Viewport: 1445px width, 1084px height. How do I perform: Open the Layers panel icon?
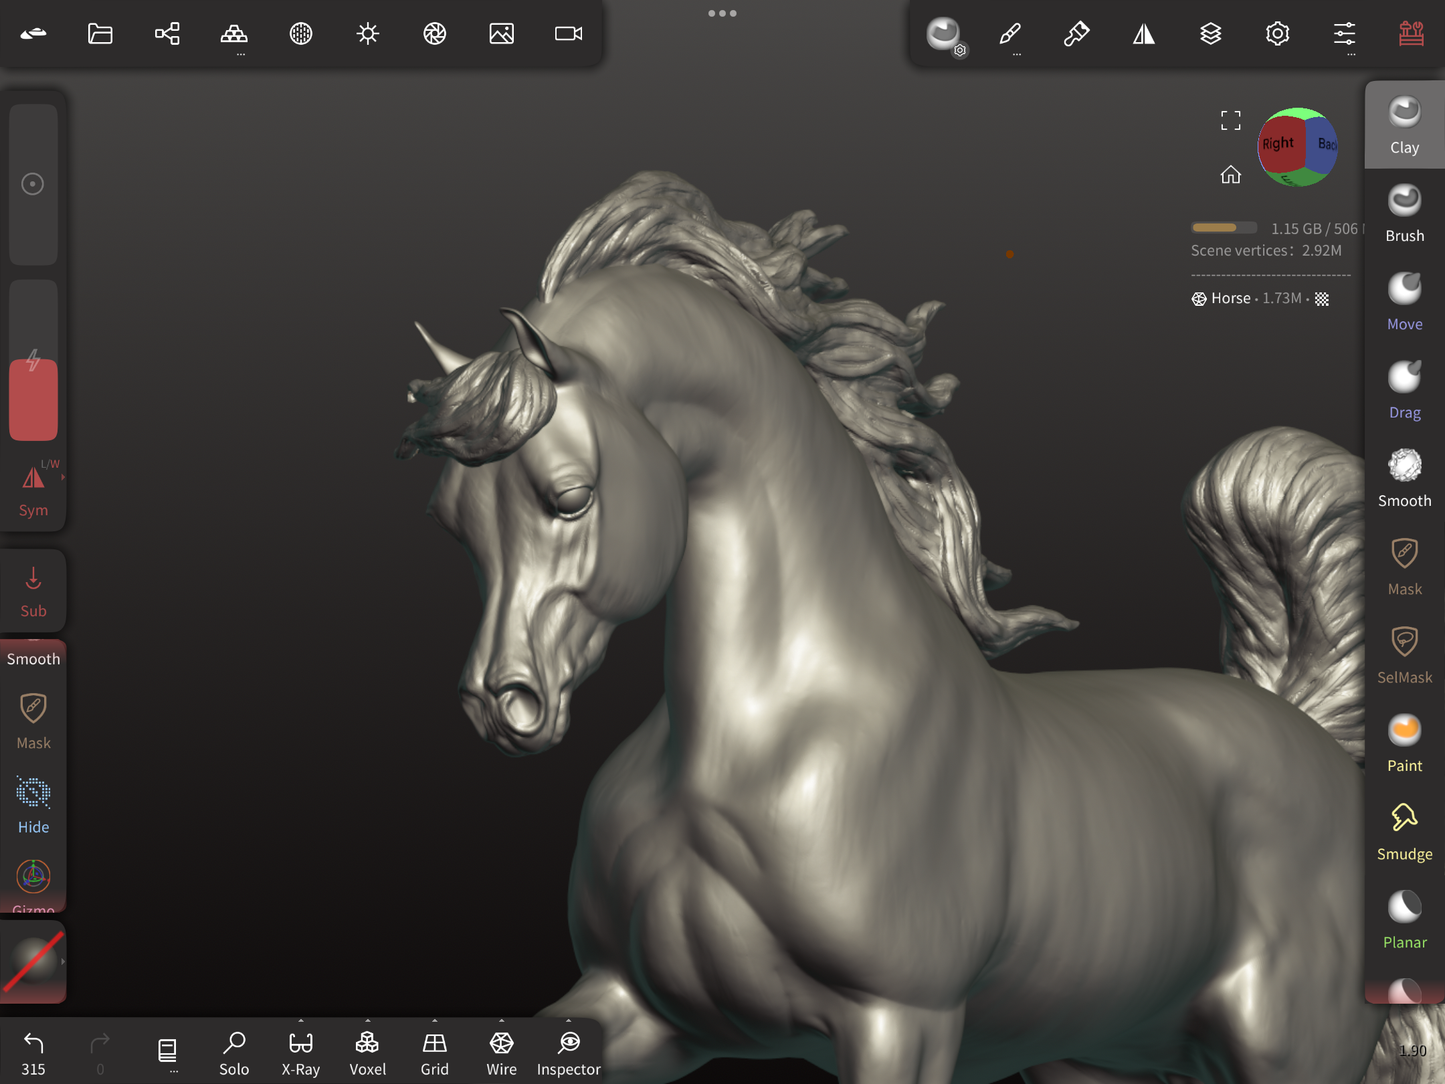[1210, 34]
